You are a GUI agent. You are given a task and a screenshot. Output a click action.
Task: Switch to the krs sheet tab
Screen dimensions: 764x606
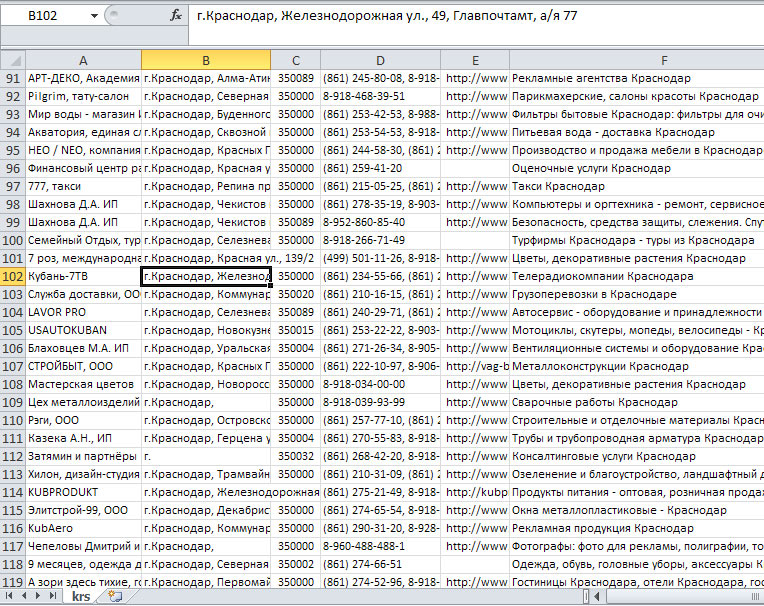point(81,596)
